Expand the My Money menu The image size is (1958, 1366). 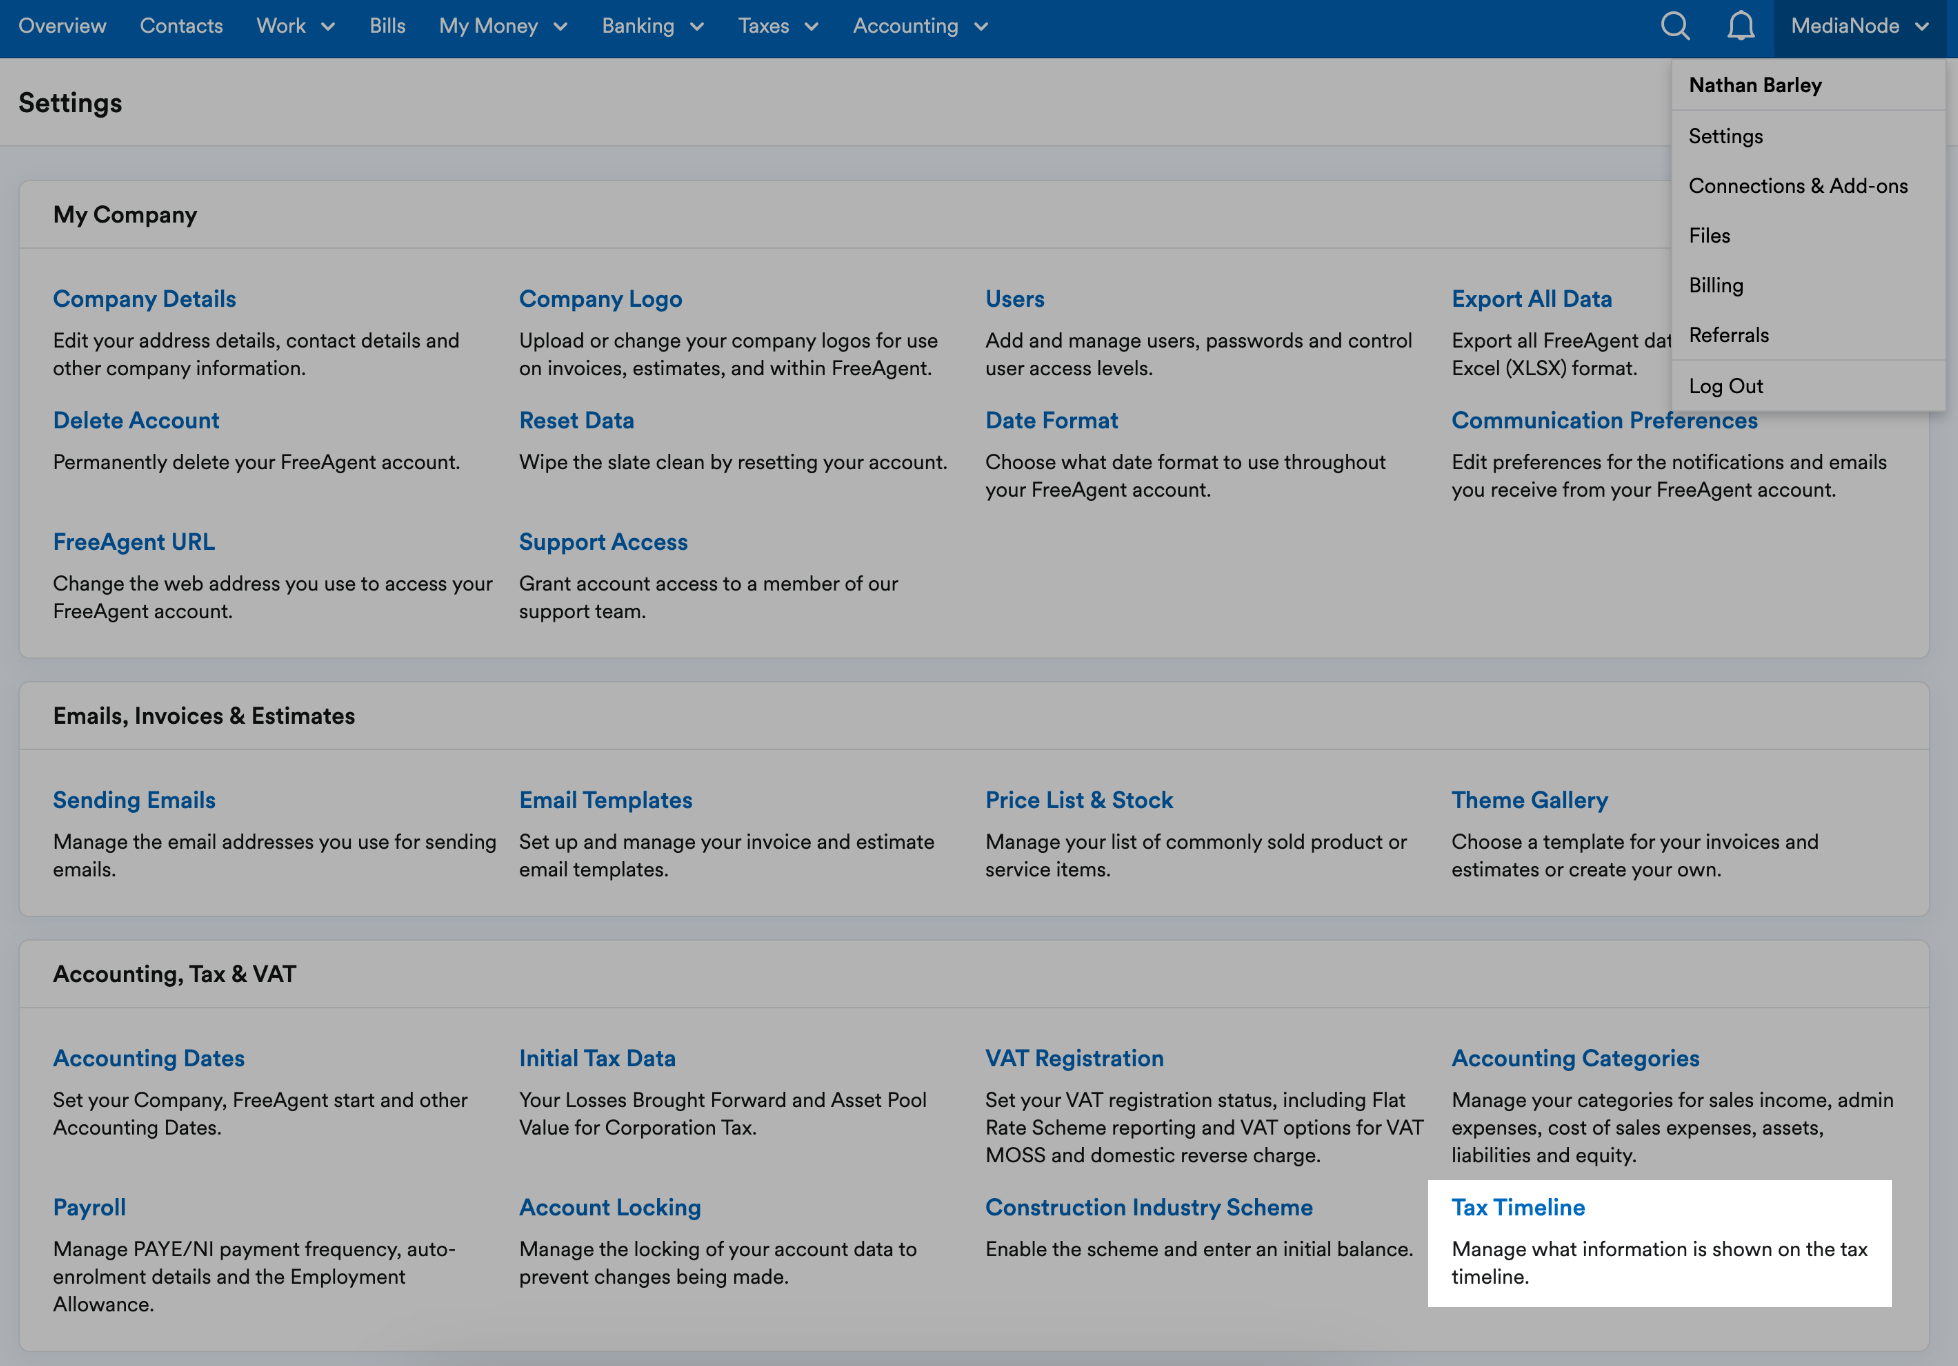pos(503,26)
